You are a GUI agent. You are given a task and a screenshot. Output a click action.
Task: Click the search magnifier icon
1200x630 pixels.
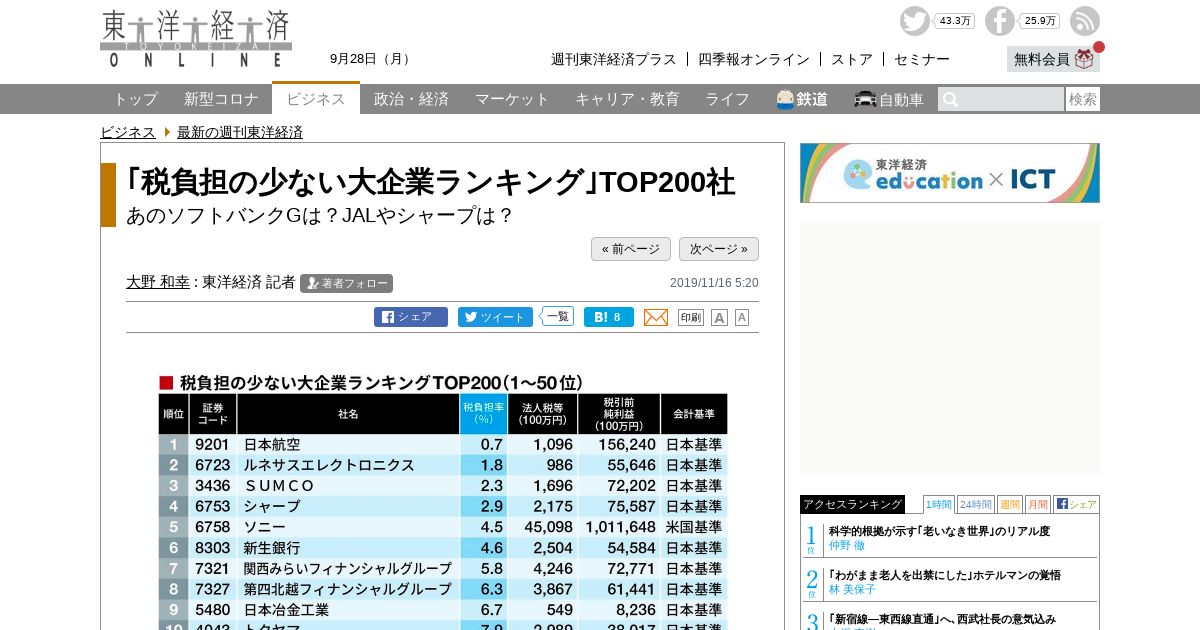click(x=950, y=99)
